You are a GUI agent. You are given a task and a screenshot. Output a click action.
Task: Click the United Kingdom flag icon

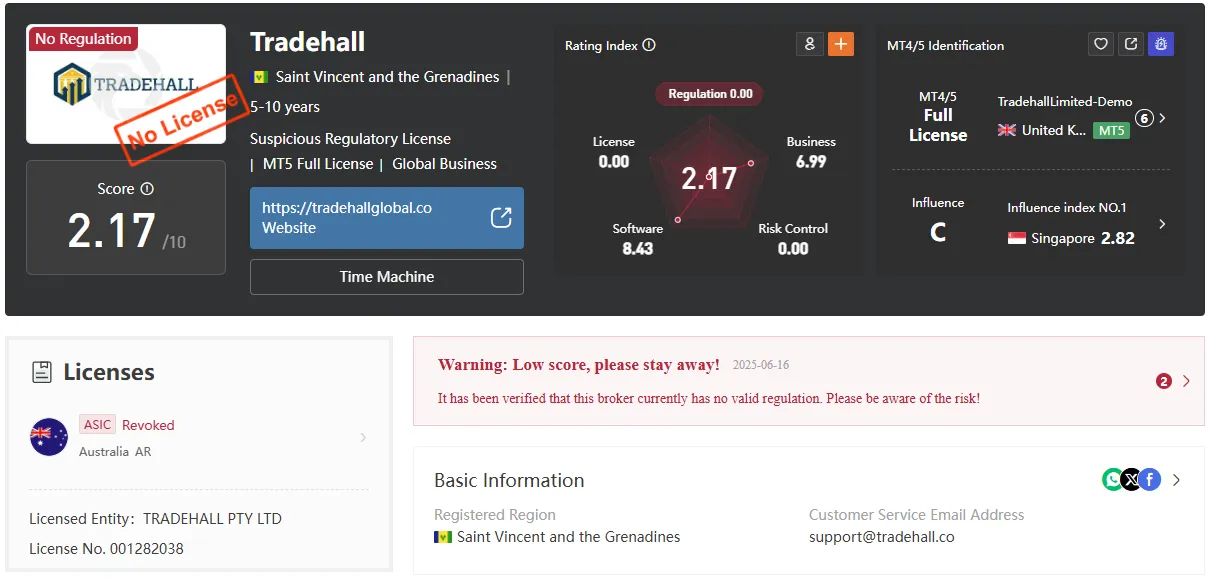1007,130
